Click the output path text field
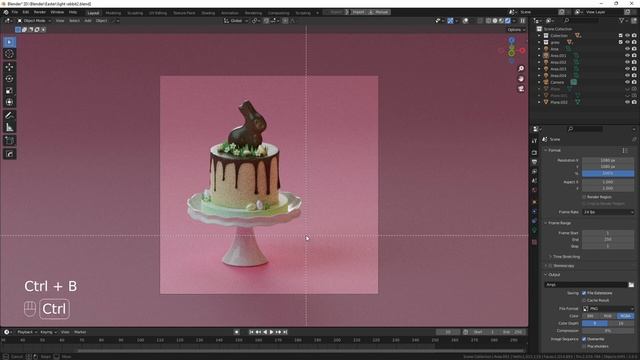Viewport: 640px width, 360px height. [586, 284]
